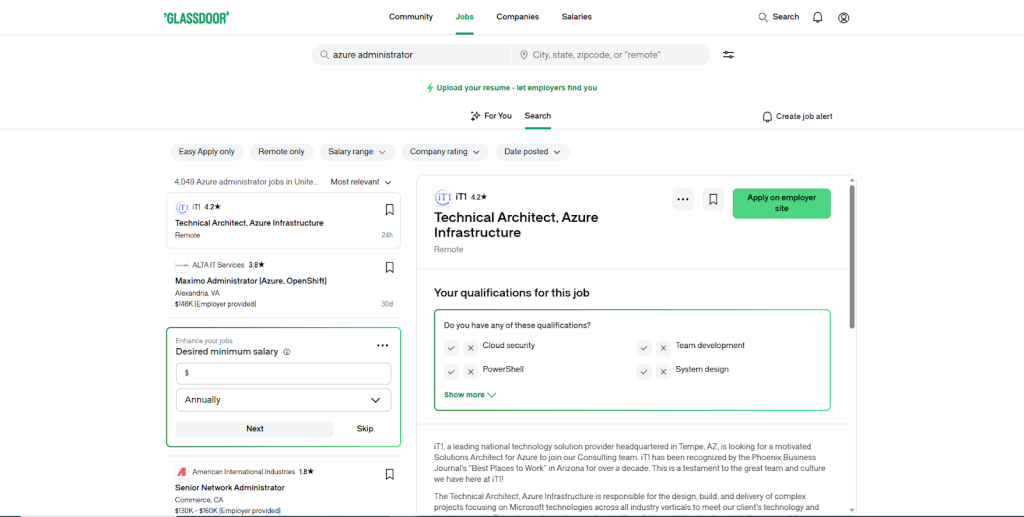Image resolution: width=1024 pixels, height=517 pixels.
Task: Skip the desired minimum salary prompt
Action: (365, 429)
